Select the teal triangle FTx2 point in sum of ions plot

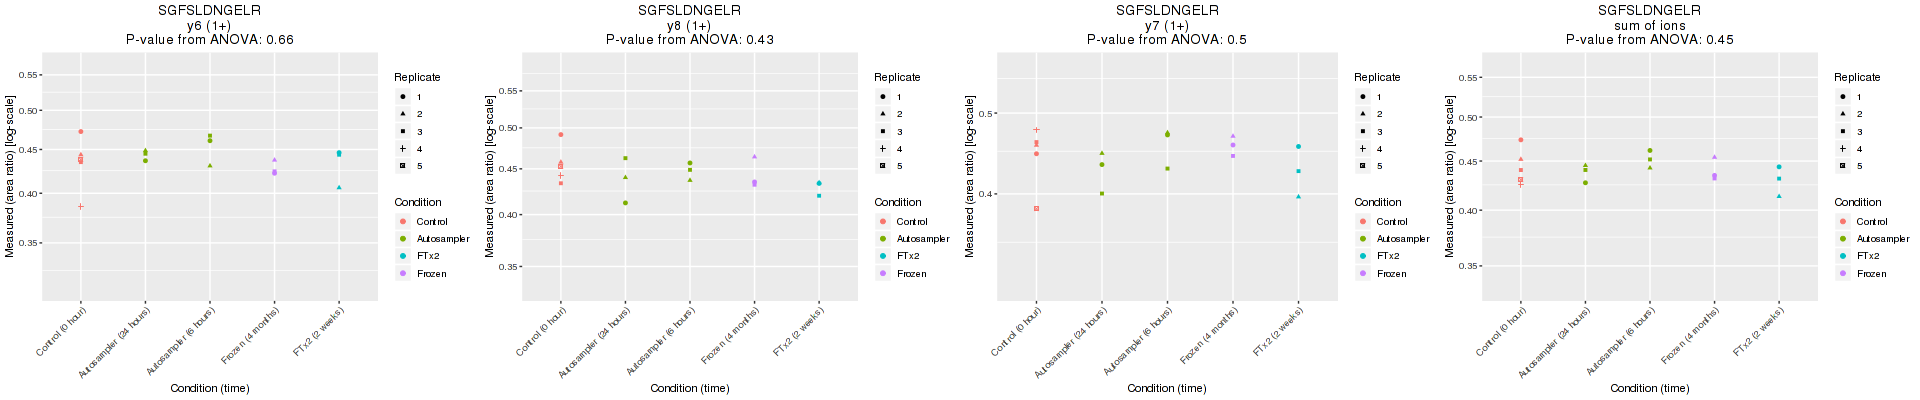[x=1779, y=196]
